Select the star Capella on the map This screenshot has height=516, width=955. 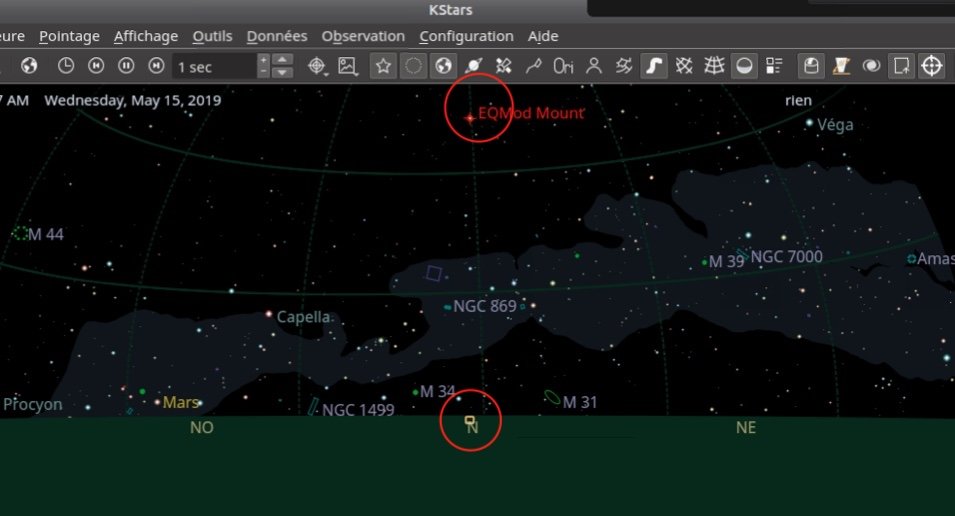[x=269, y=314]
